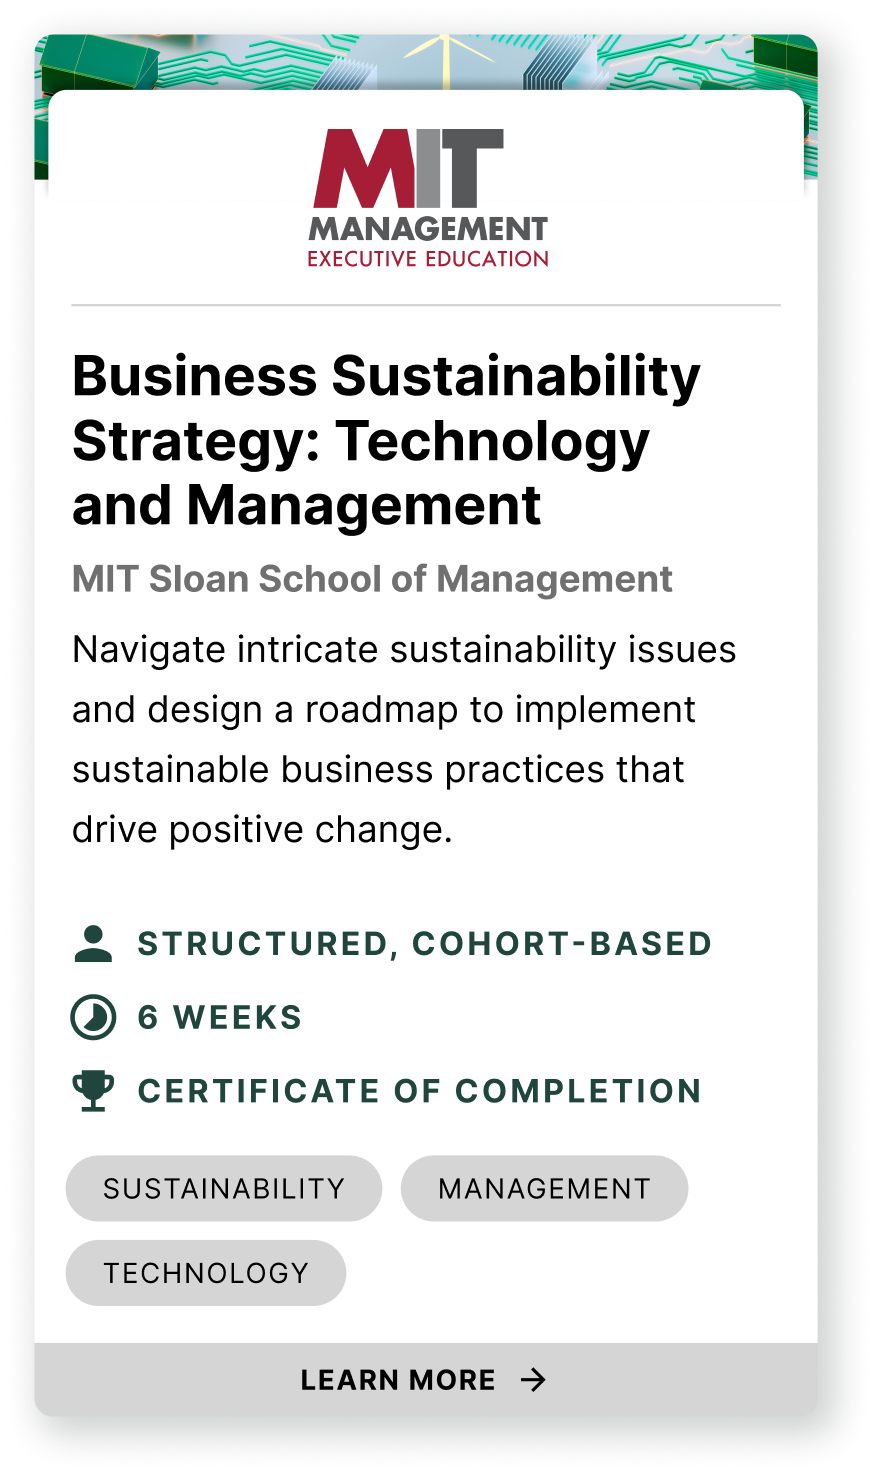Click the person icon beside Structured, Cohort-Based

[x=93, y=943]
